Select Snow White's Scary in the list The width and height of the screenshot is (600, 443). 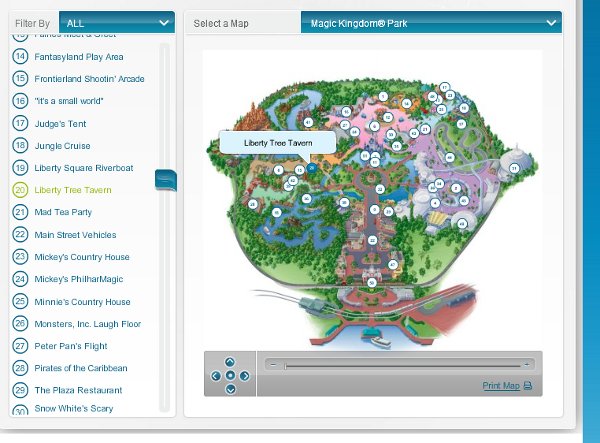74,409
